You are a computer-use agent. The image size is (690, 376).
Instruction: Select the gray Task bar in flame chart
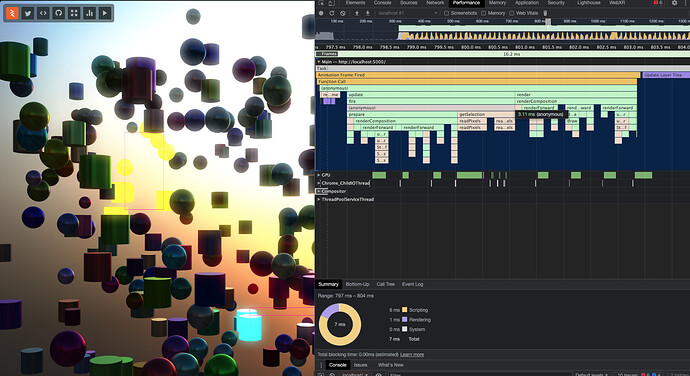pyautogui.click(x=502, y=68)
